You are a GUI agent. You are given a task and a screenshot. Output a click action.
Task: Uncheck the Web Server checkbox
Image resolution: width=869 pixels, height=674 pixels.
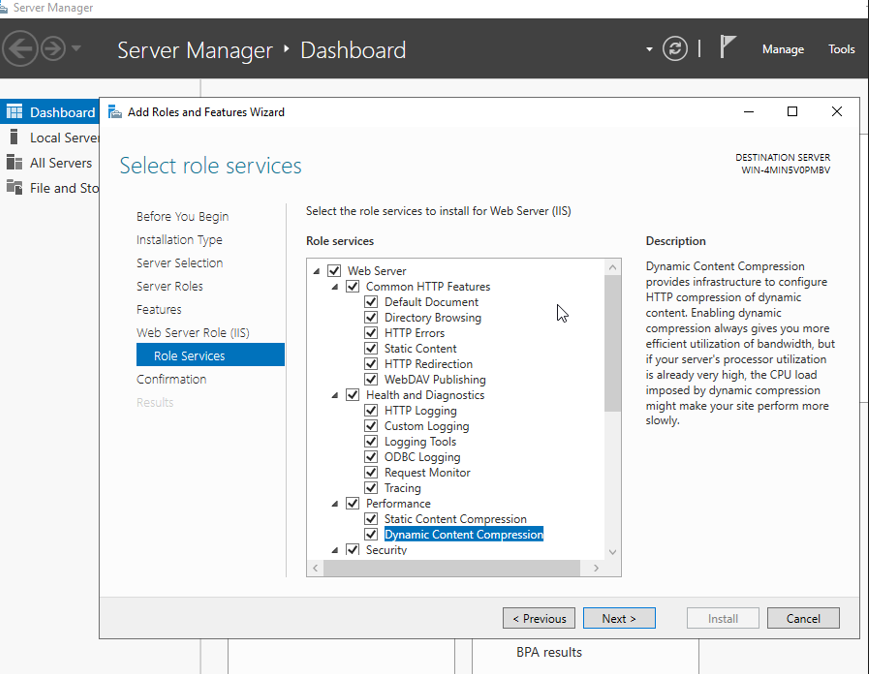coord(334,270)
